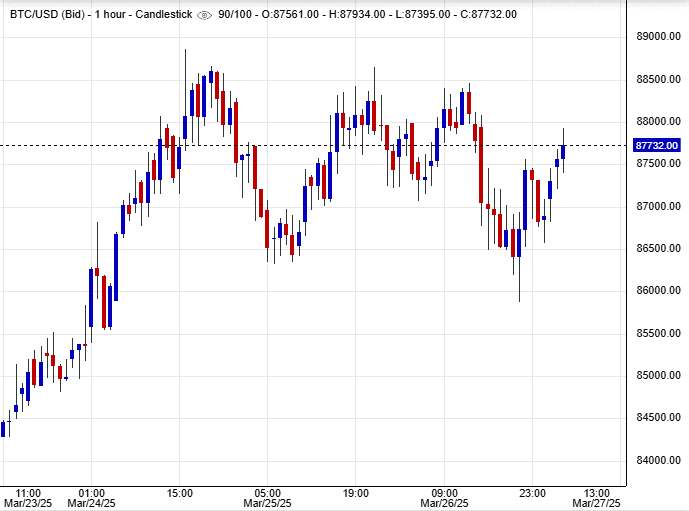Click the BTC/USD (Bid) chart title
Screen dimensions: 689x511
pos(47,14)
